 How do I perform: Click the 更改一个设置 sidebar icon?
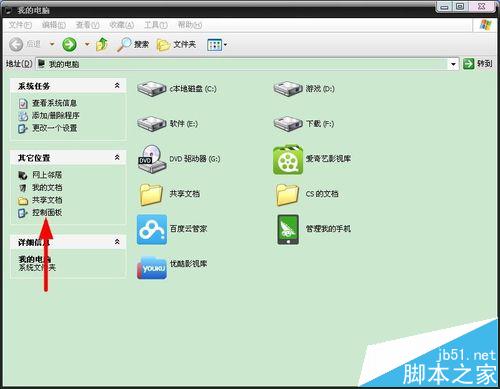(x=23, y=128)
